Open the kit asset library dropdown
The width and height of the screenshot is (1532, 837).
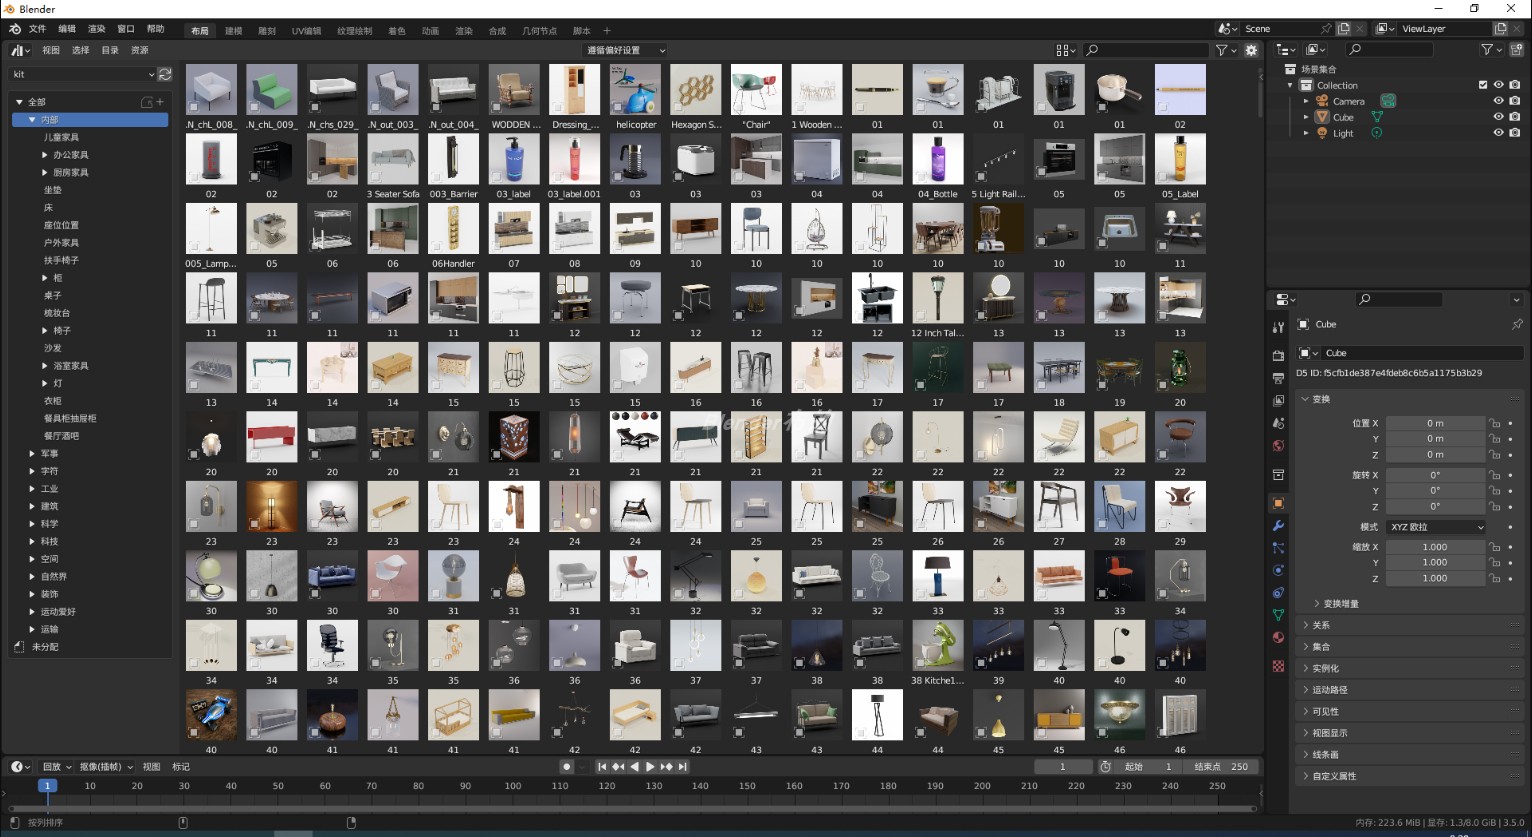[x=83, y=74]
